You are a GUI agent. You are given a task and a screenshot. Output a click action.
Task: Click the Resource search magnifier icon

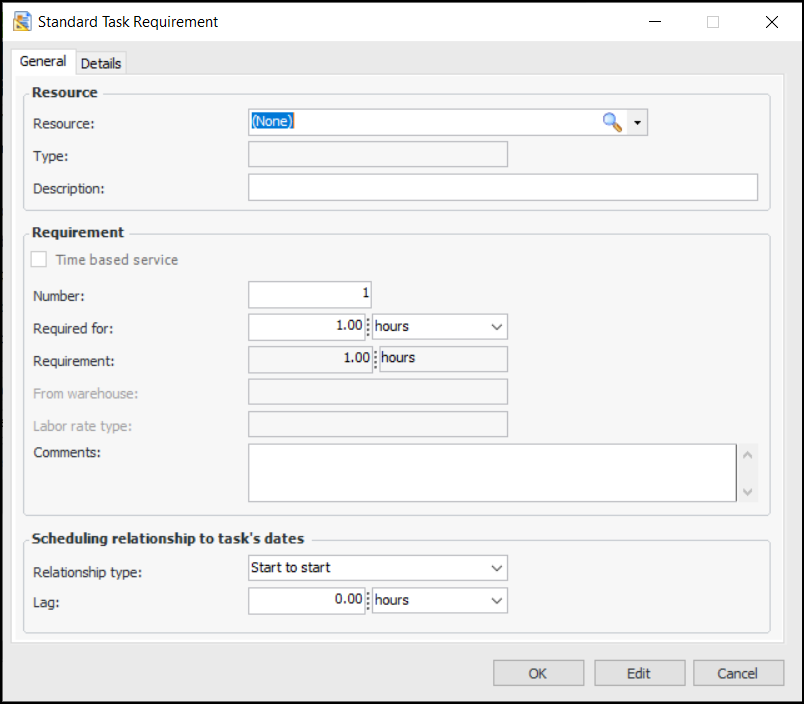pyautogui.click(x=612, y=122)
